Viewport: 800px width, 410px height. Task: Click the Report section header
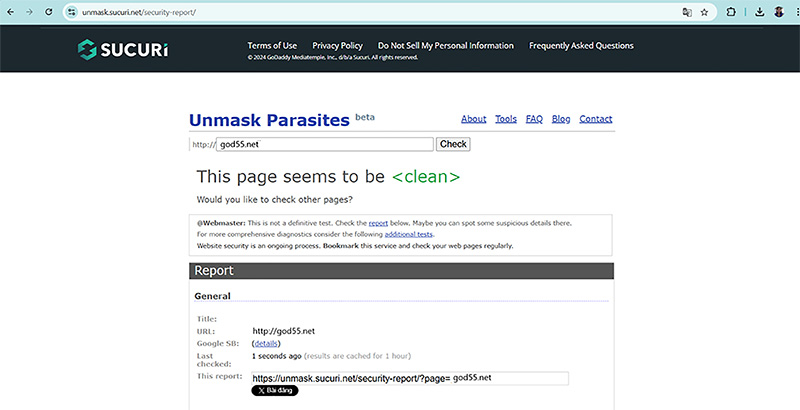click(x=401, y=271)
